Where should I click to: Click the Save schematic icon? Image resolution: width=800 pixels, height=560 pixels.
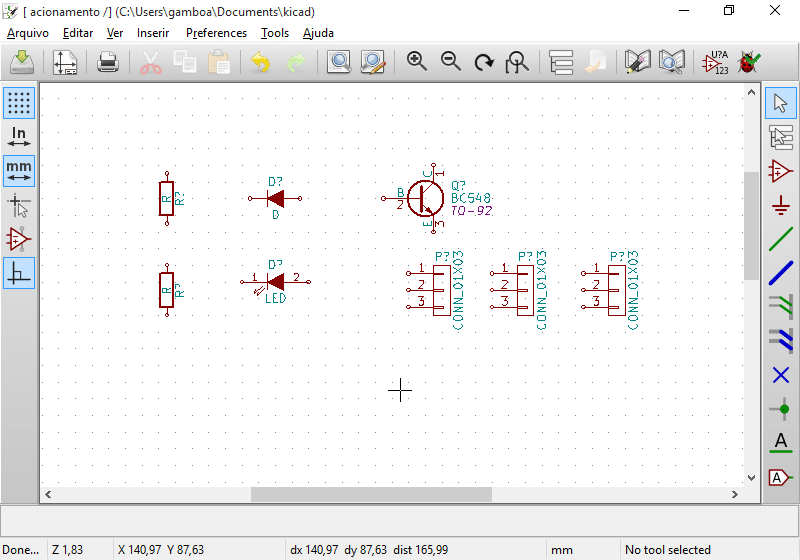[22, 63]
